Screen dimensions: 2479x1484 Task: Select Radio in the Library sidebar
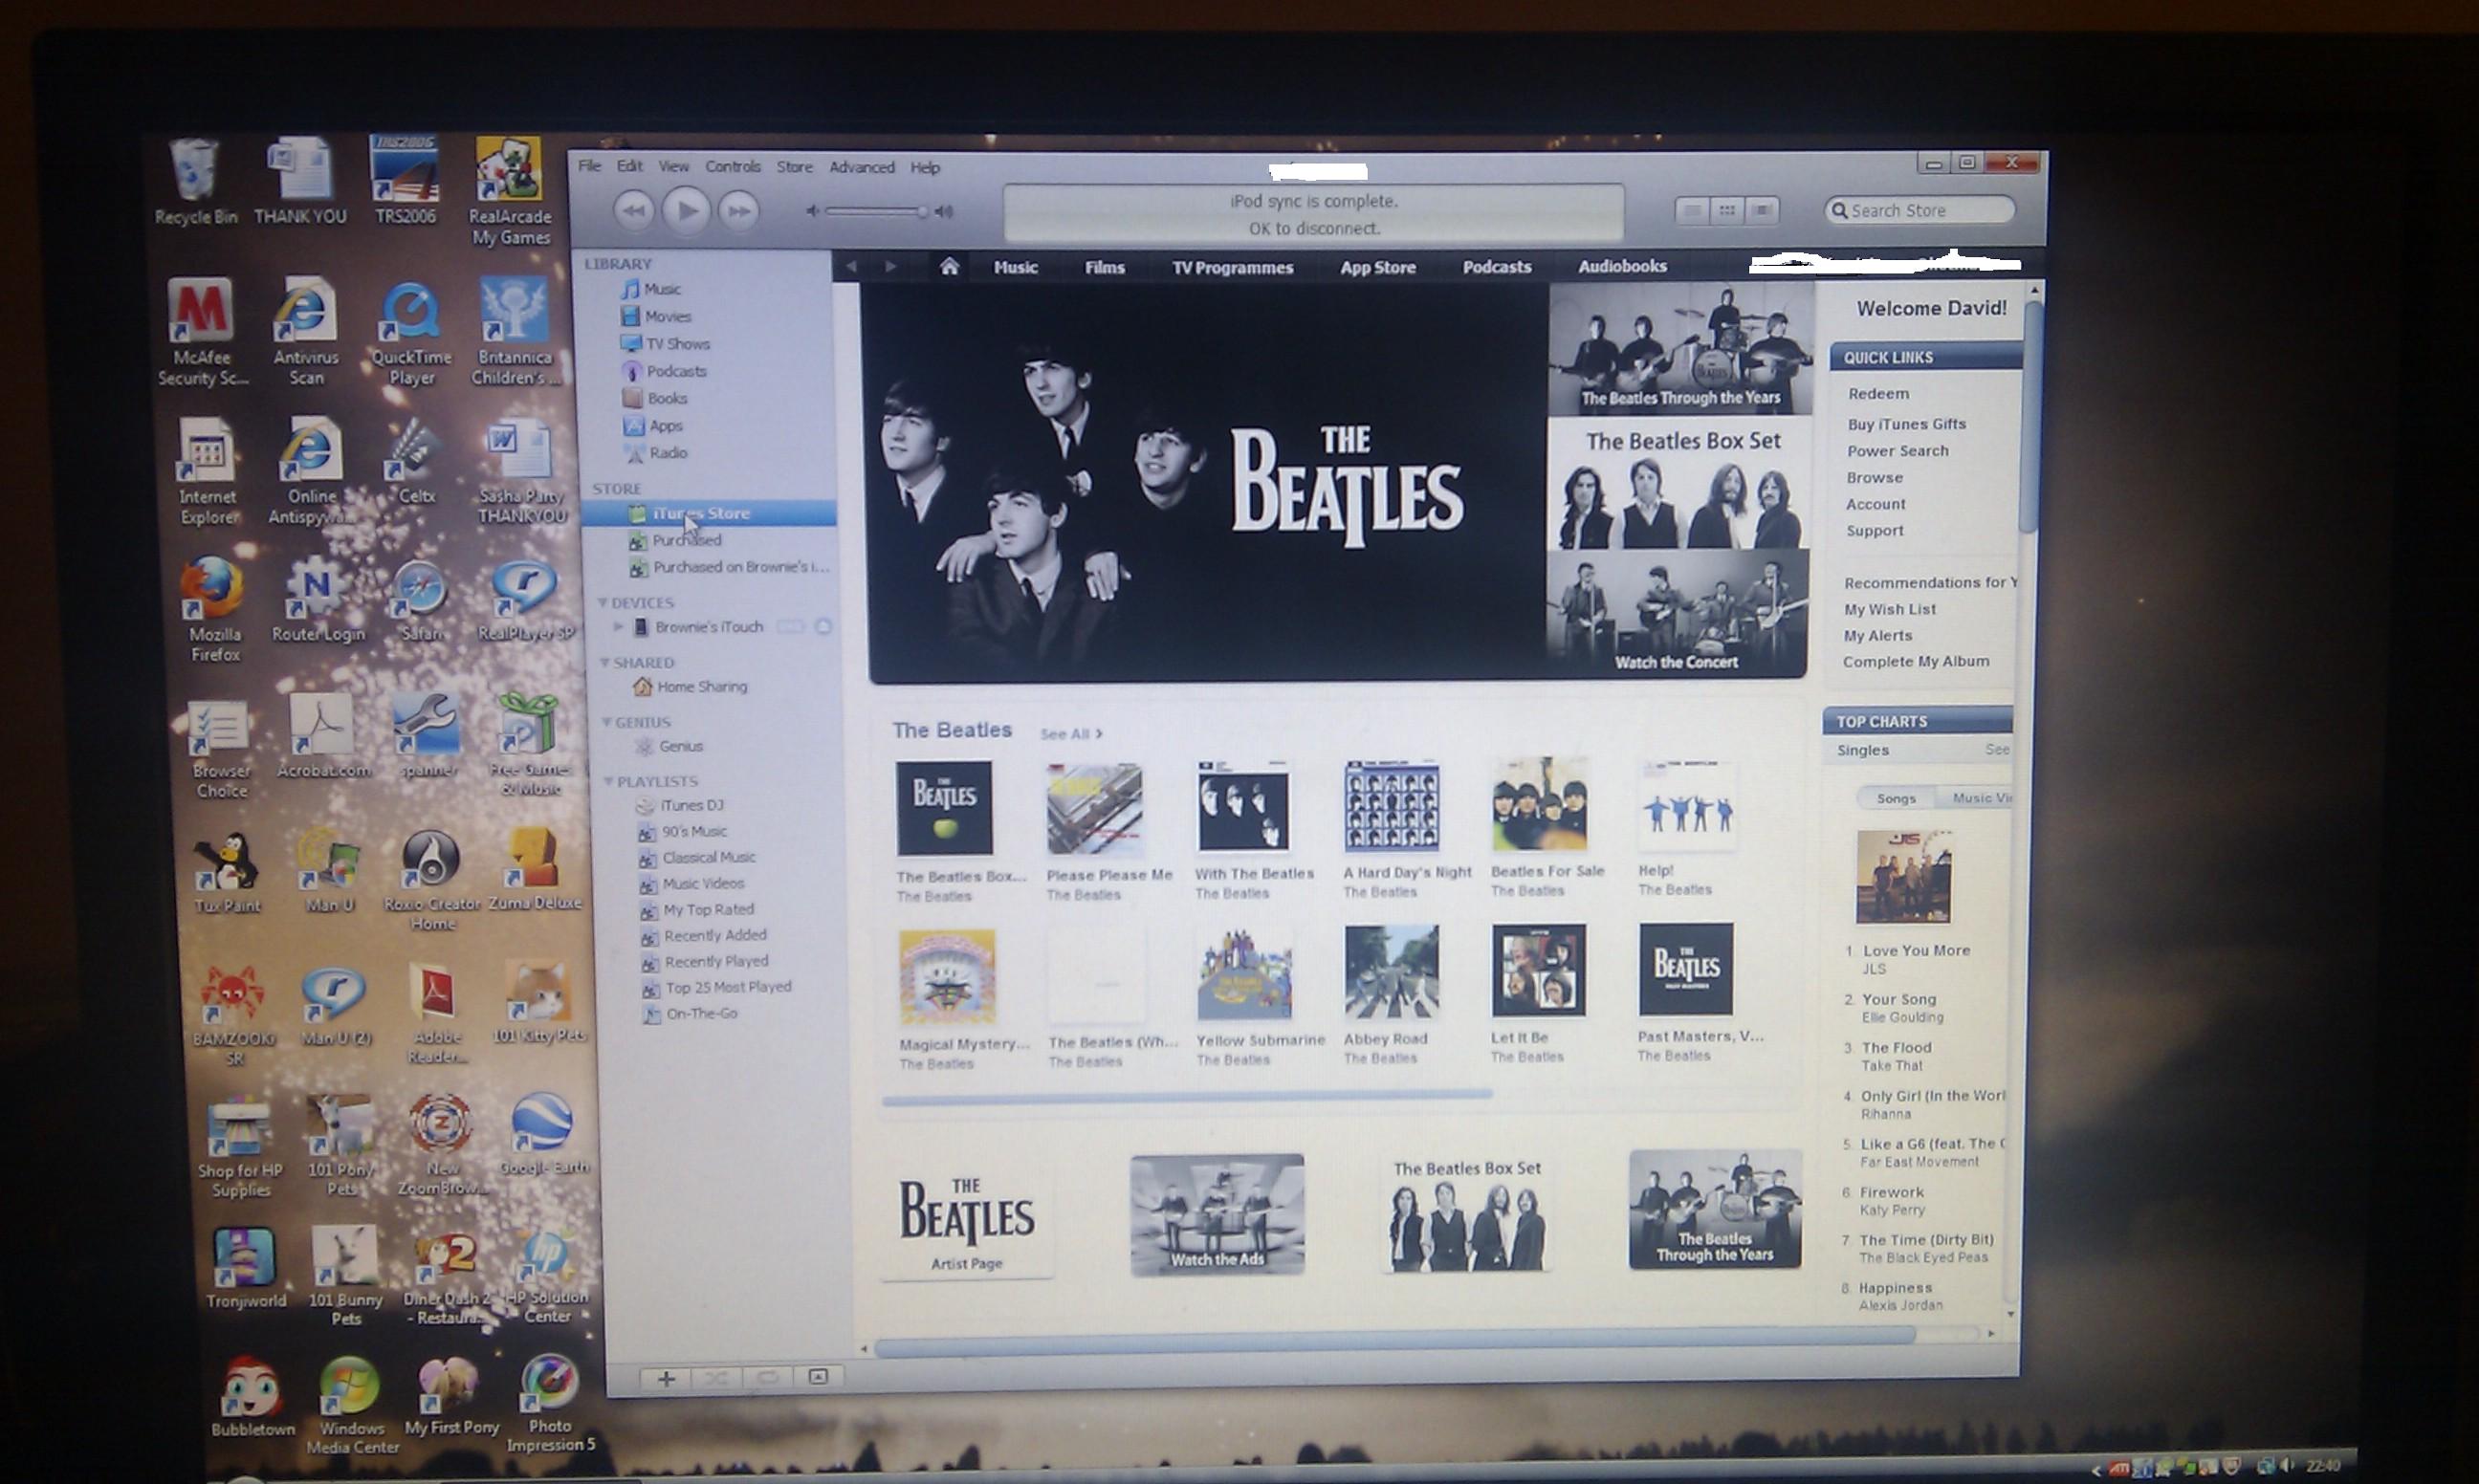tap(667, 453)
